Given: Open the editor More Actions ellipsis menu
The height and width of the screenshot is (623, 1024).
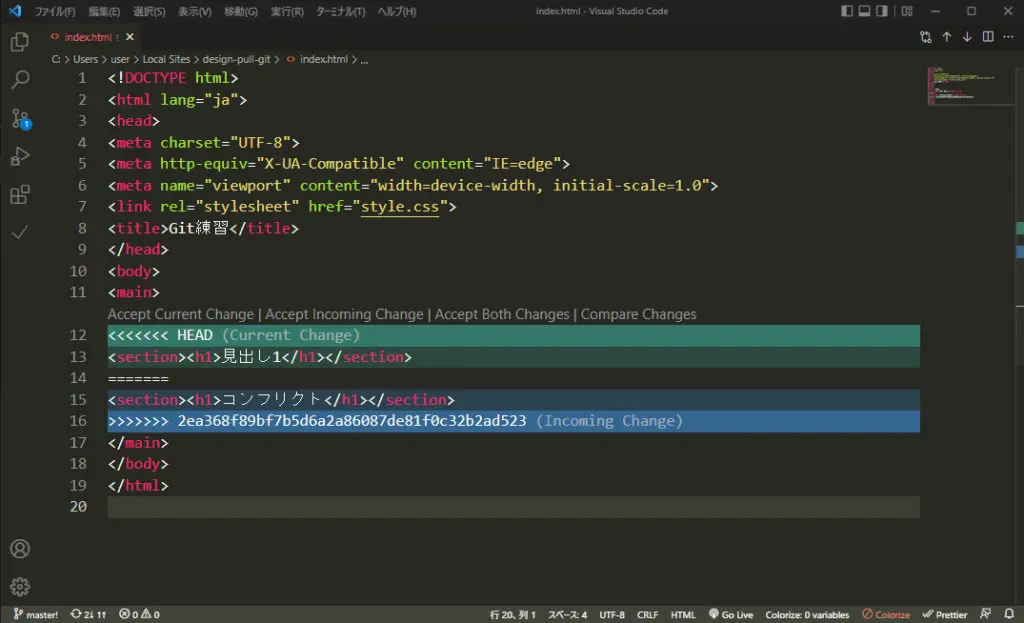Looking at the screenshot, I should click(x=1008, y=37).
